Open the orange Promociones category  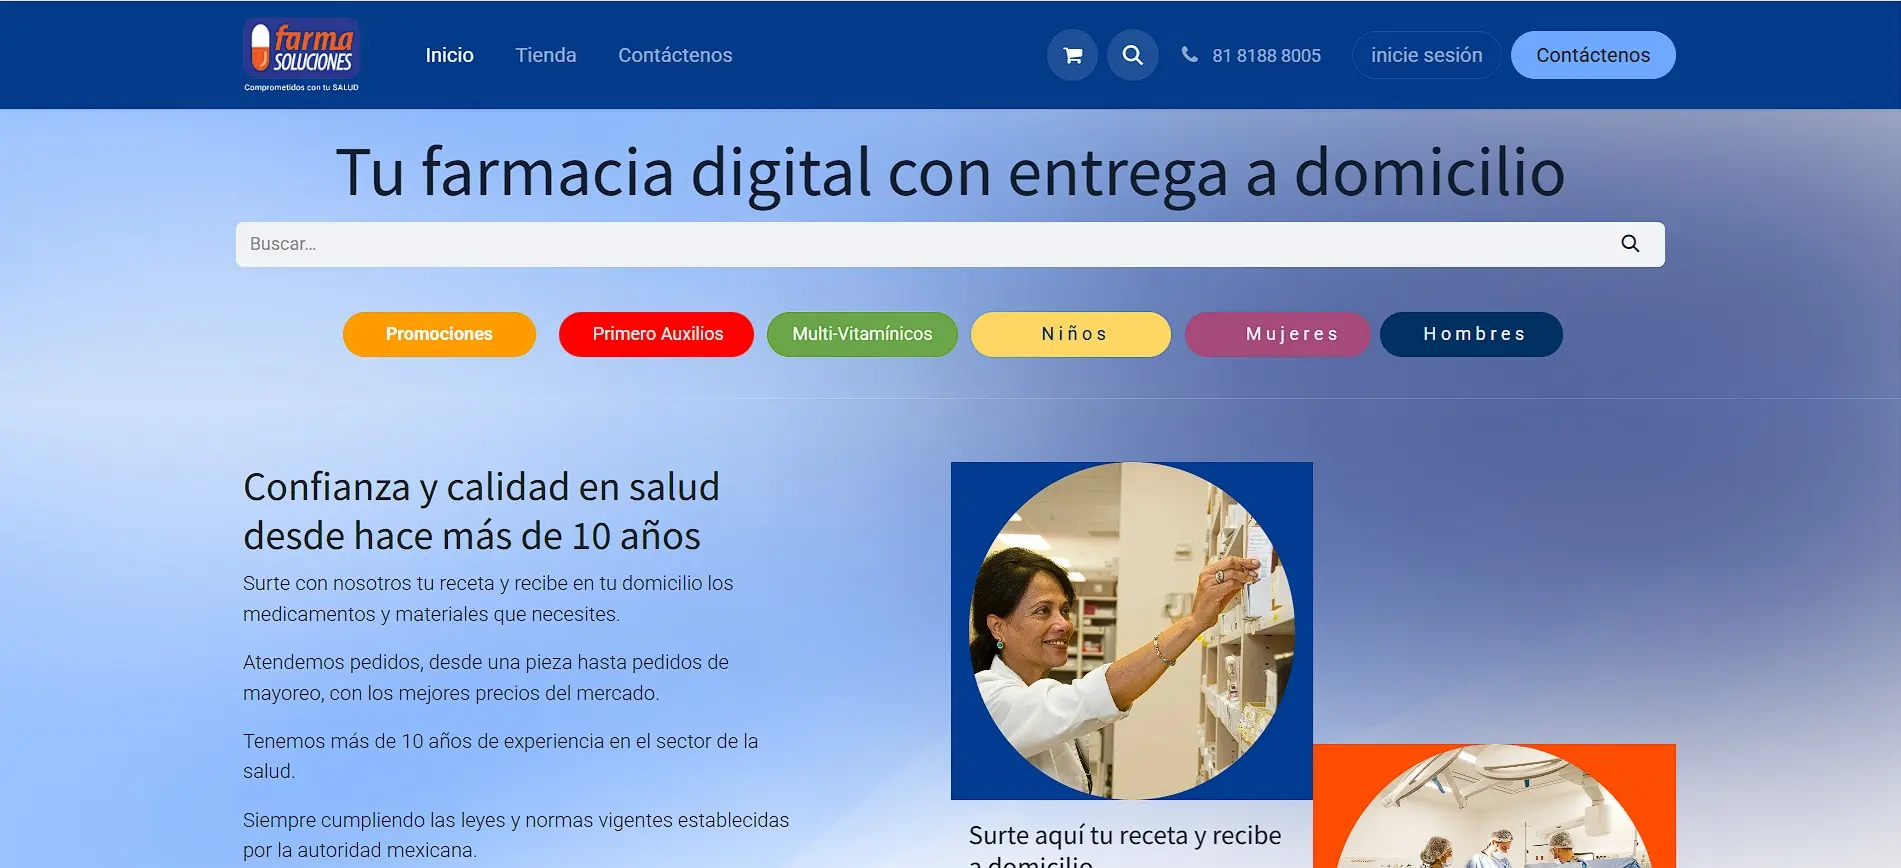click(439, 334)
